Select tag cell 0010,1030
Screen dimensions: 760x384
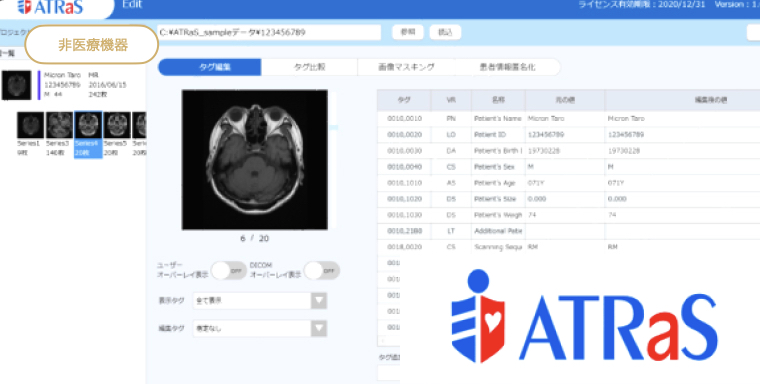[x=404, y=215]
